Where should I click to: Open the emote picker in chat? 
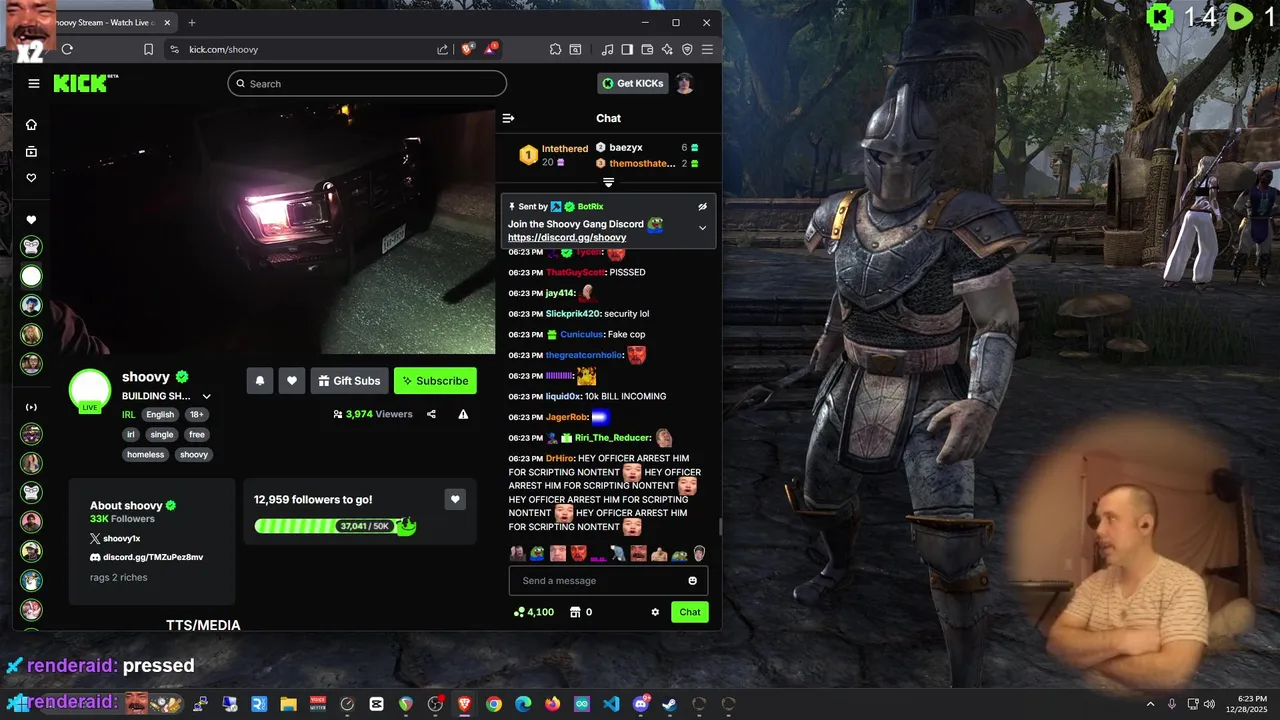pyautogui.click(x=692, y=581)
